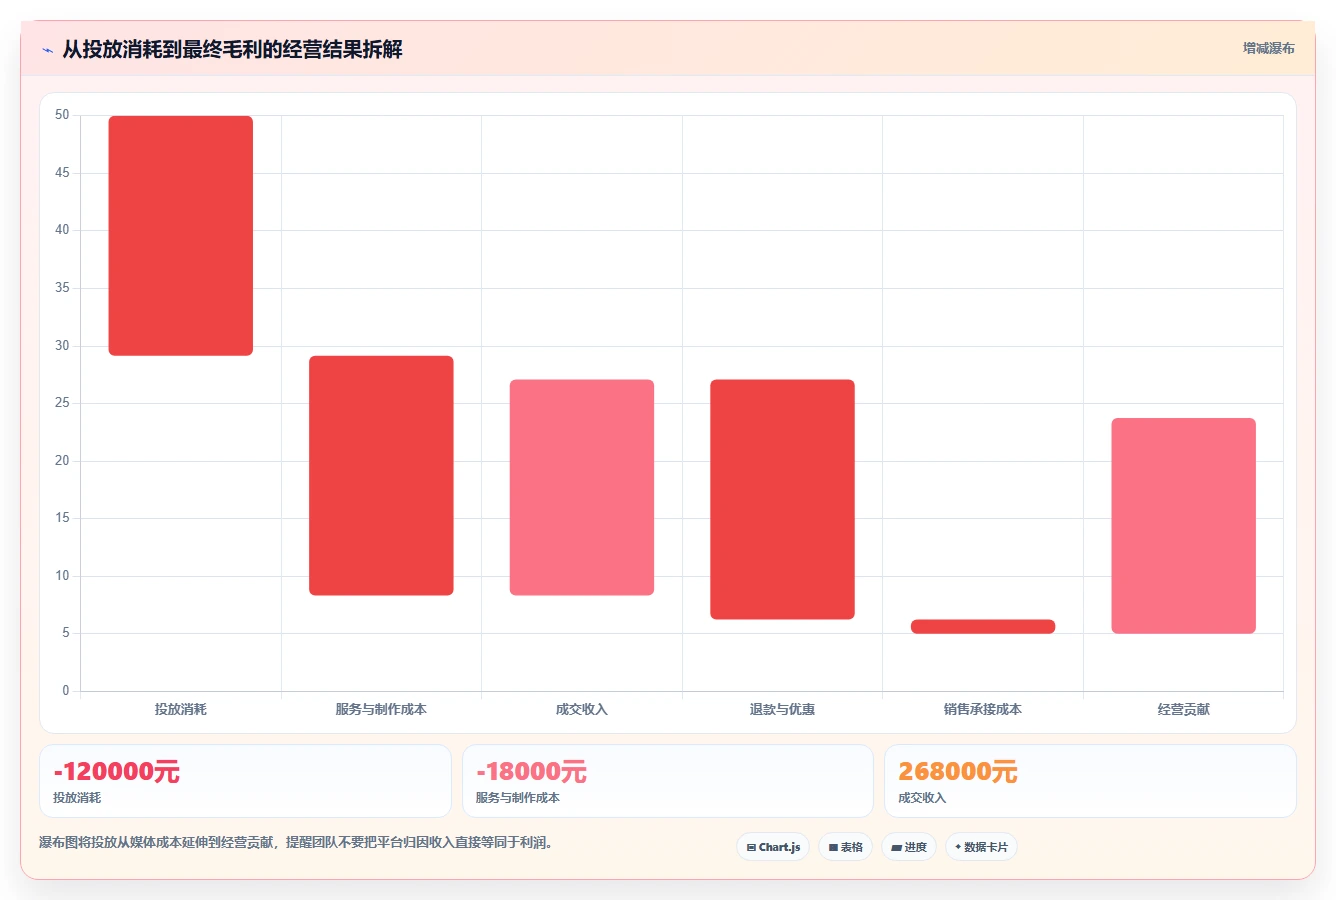1336x900 pixels.
Task: Click the chart title 从投放消耗到最终毛利的经营结果拆解
Action: (x=232, y=49)
